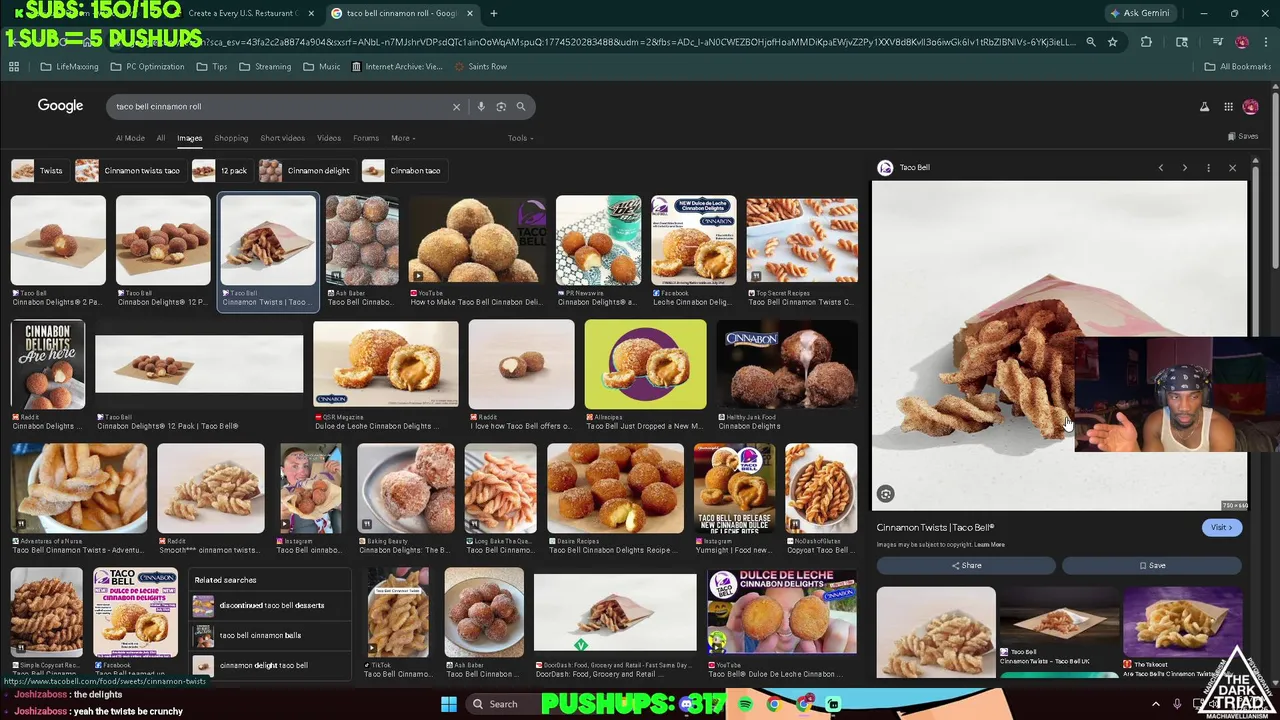Start voice search with the microphone icon
Viewport: 1280px width, 720px height.
click(481, 107)
